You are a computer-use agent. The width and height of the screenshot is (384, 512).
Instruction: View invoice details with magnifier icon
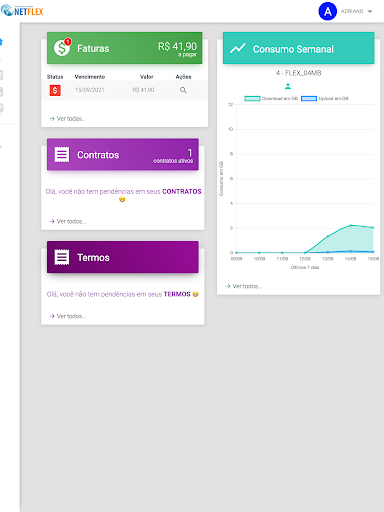[x=183, y=90]
